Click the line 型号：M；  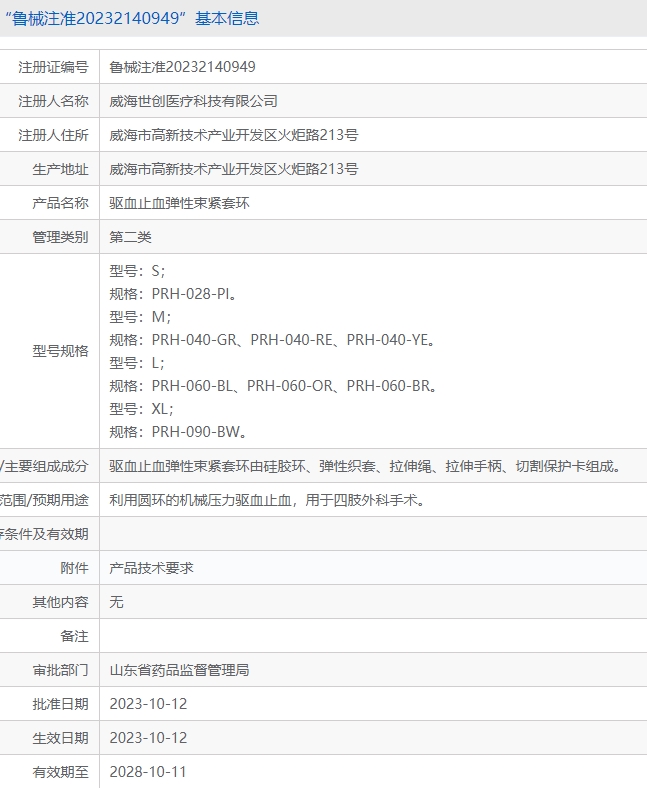pos(140,317)
